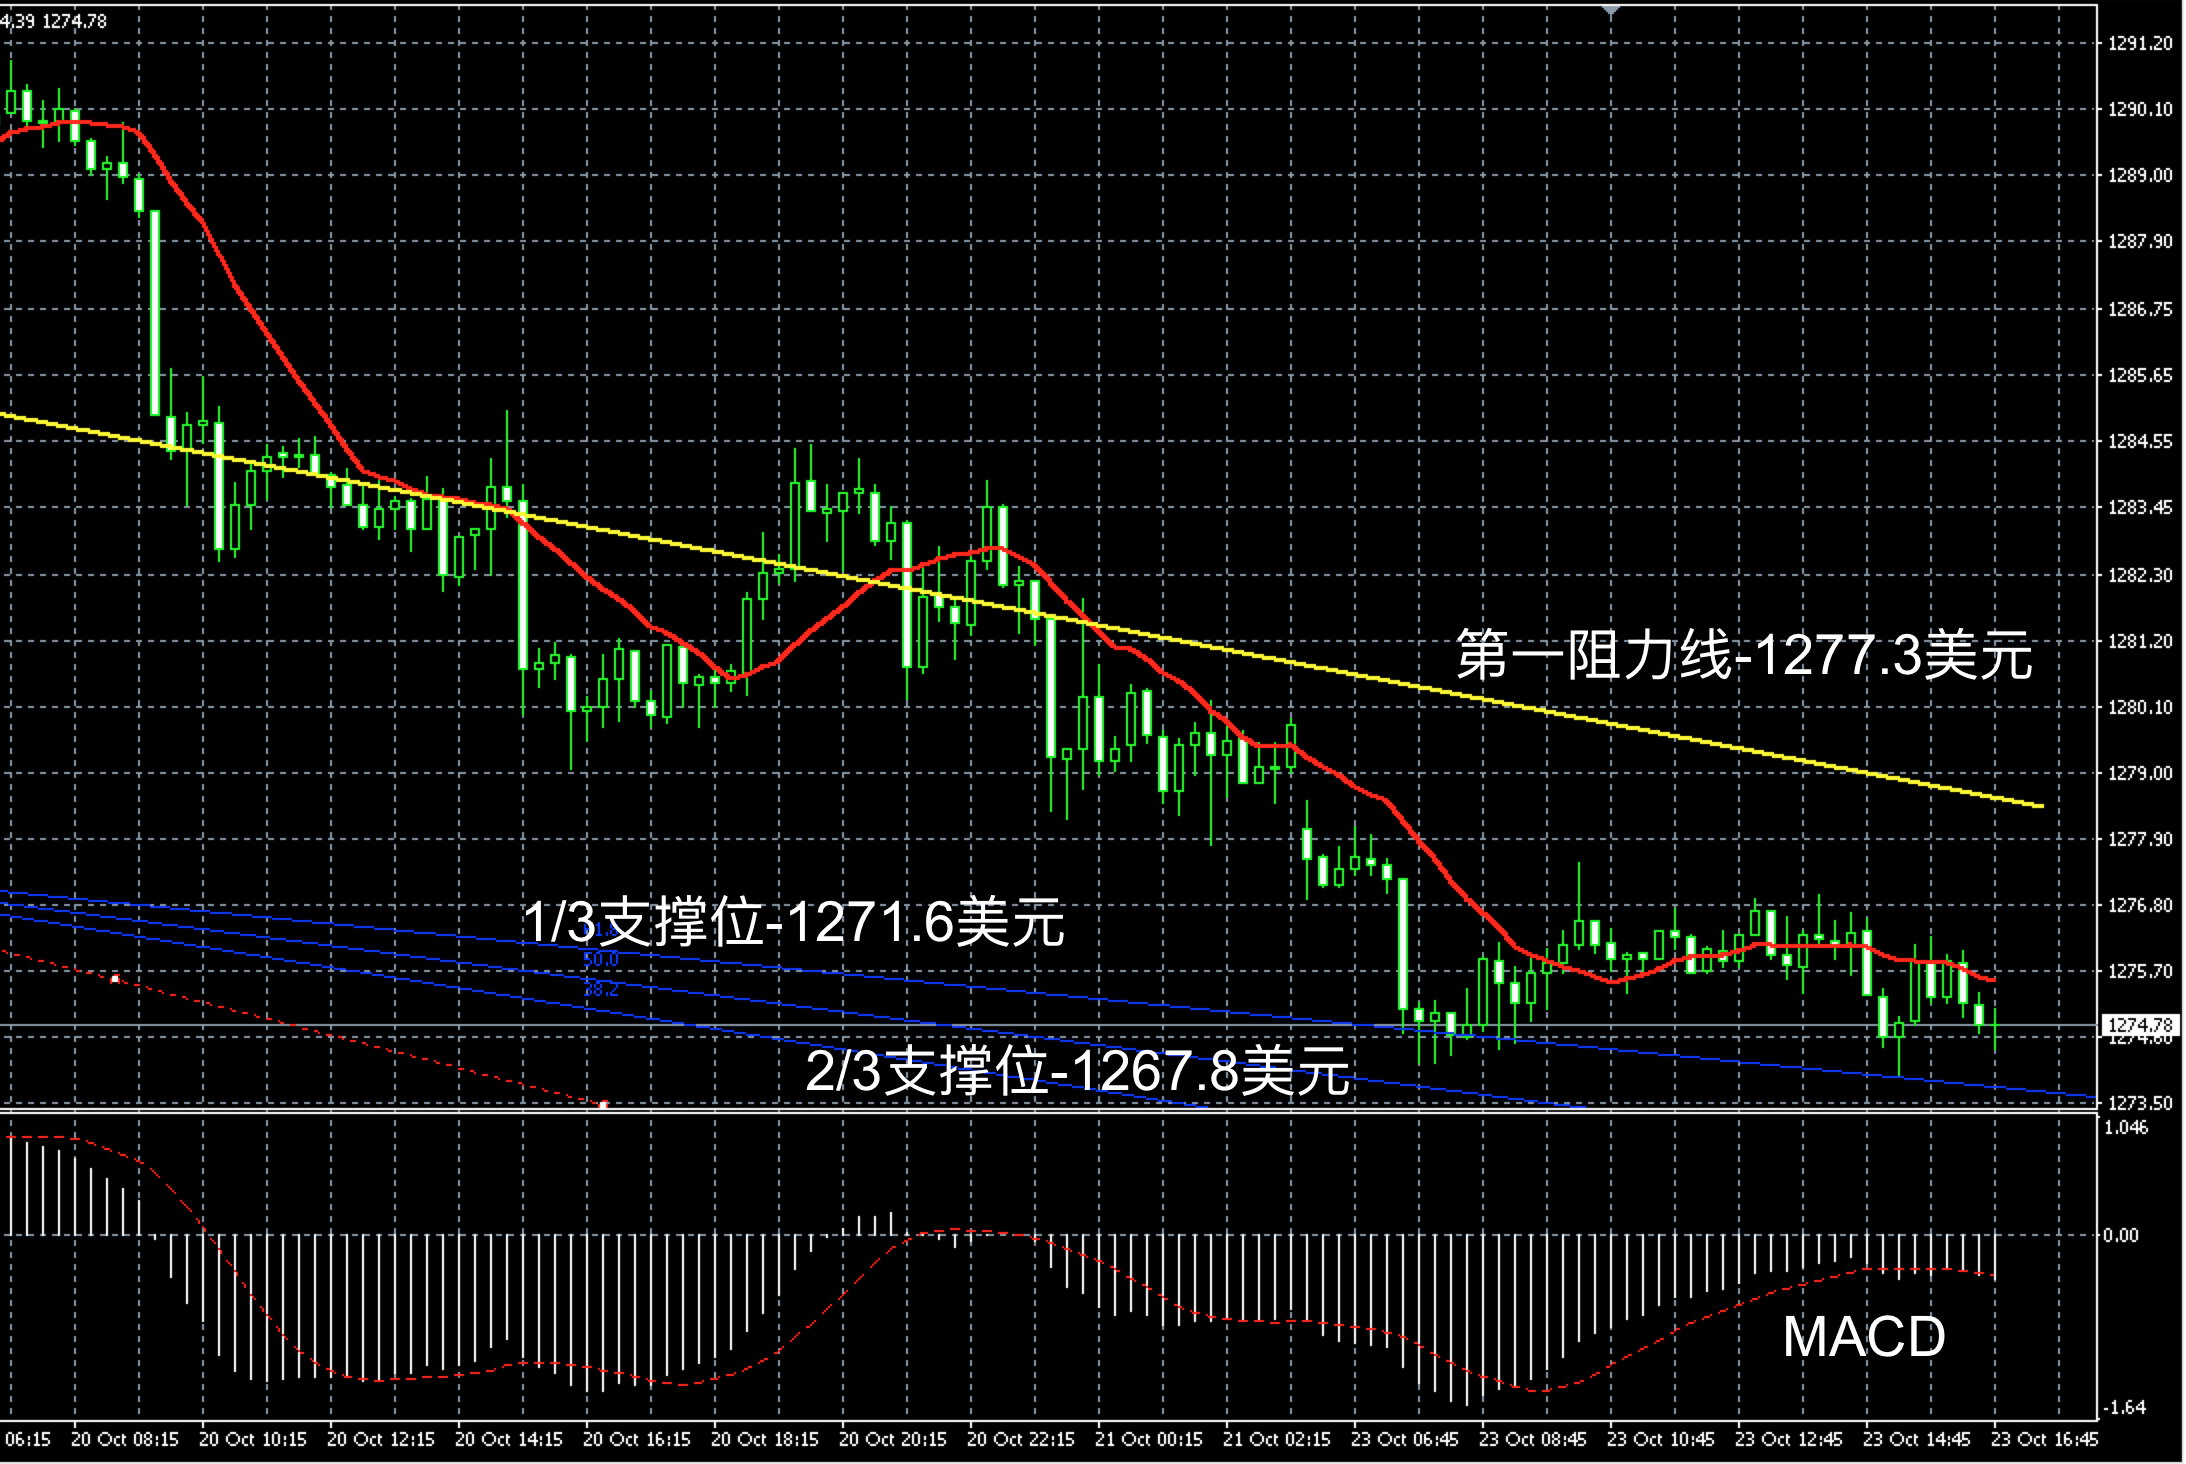Select the 2/3支撑位-1267.8美元 text label

click(1077, 1071)
